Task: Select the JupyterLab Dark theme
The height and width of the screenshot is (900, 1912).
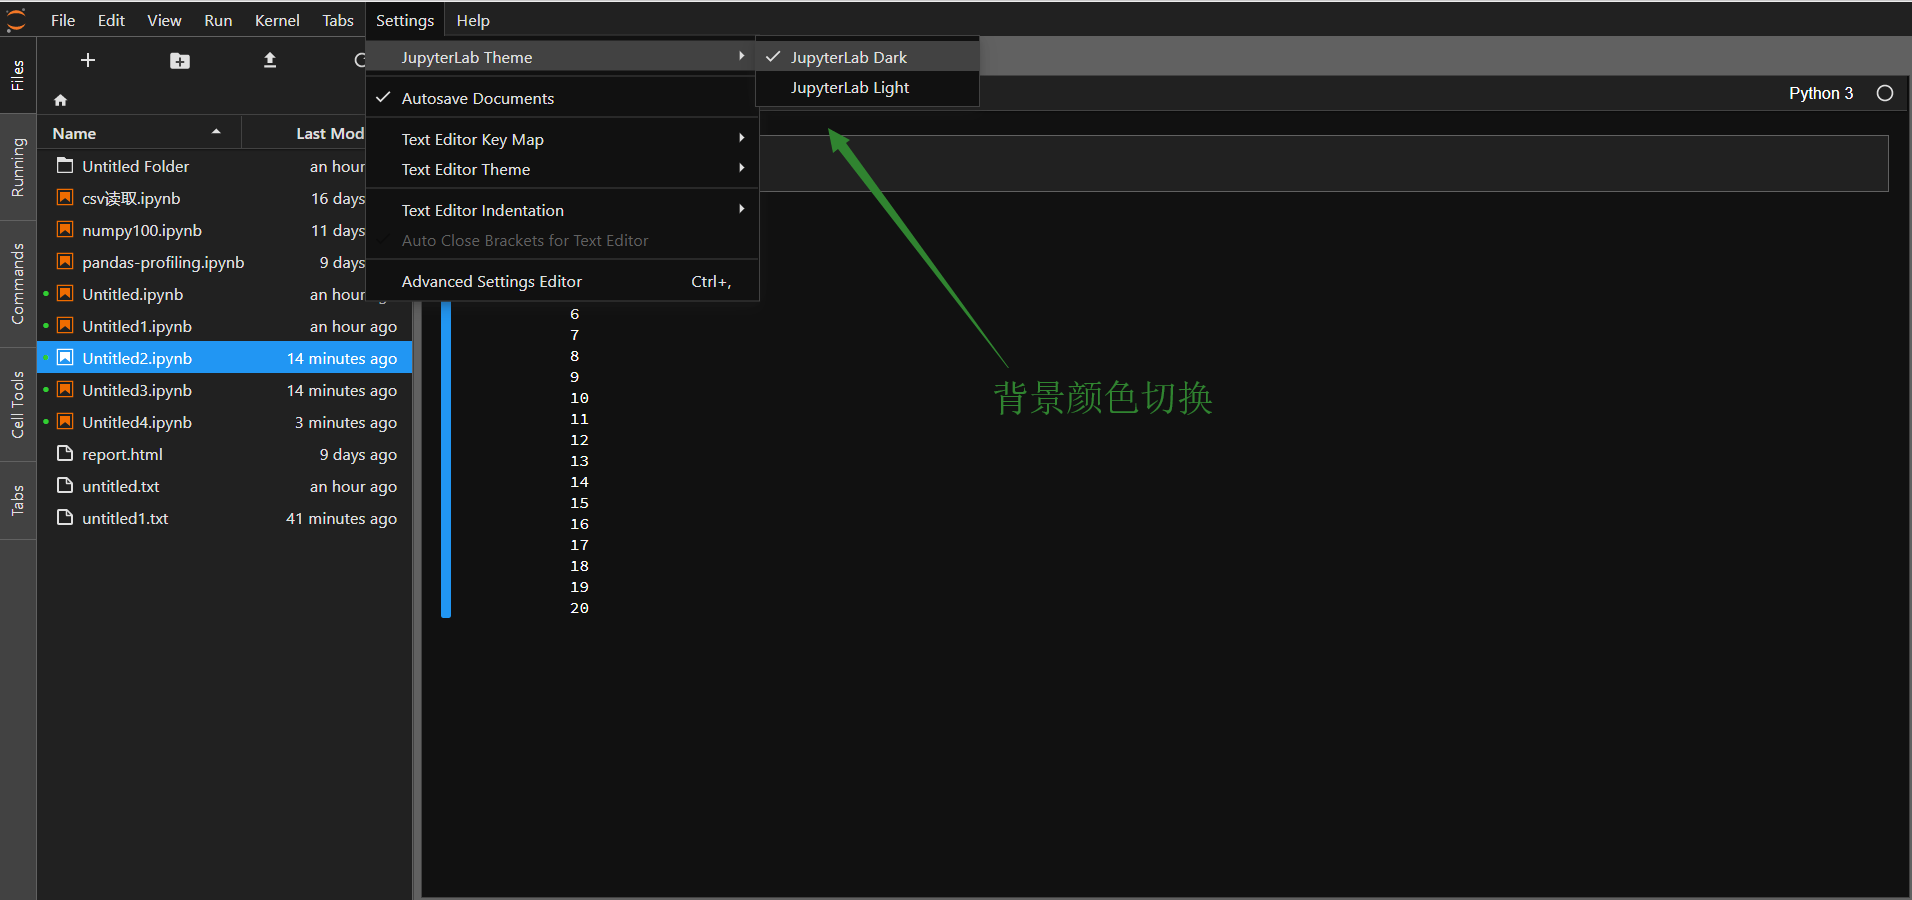Action: tap(867, 57)
